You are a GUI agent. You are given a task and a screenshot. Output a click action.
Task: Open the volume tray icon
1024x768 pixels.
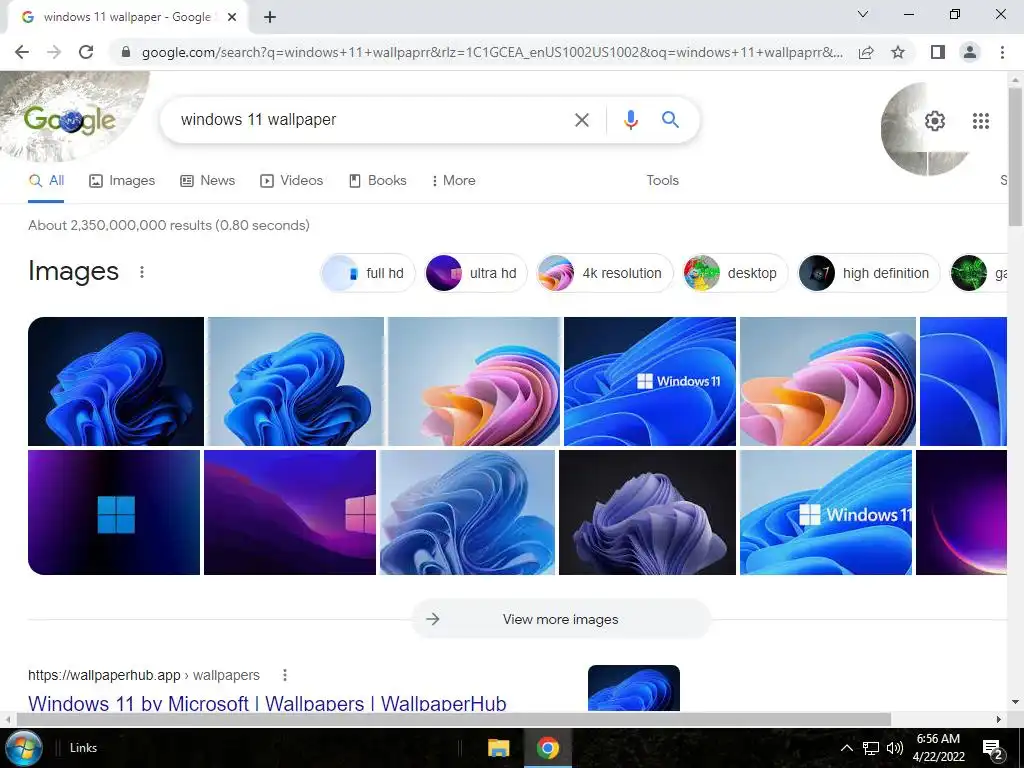pos(895,748)
